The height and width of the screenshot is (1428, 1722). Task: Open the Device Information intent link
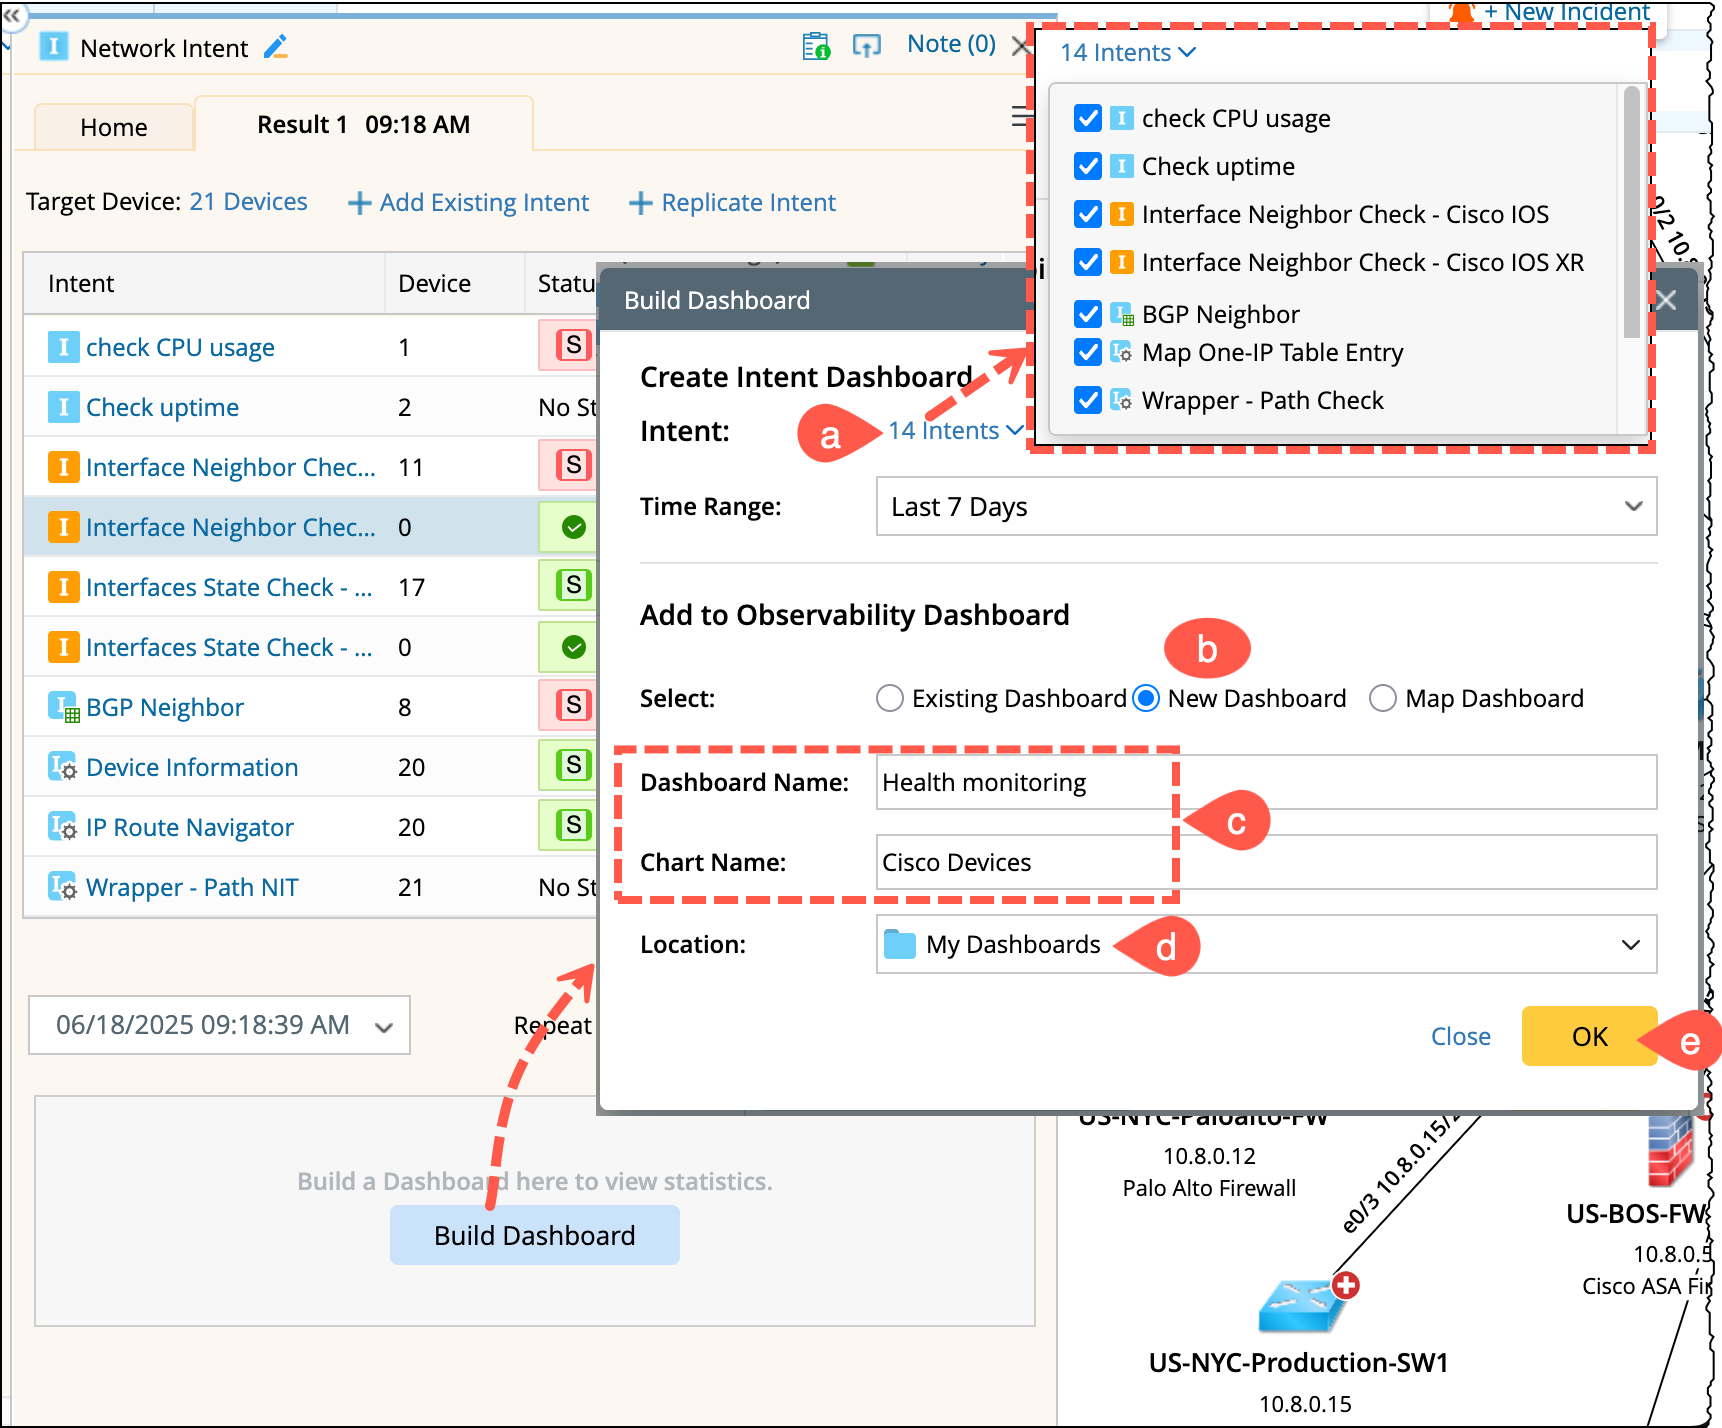[x=192, y=767]
